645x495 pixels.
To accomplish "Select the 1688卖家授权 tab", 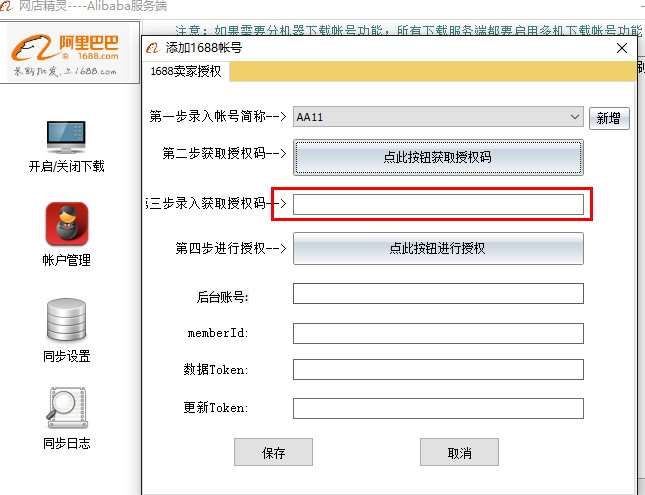I will pyautogui.click(x=186, y=71).
